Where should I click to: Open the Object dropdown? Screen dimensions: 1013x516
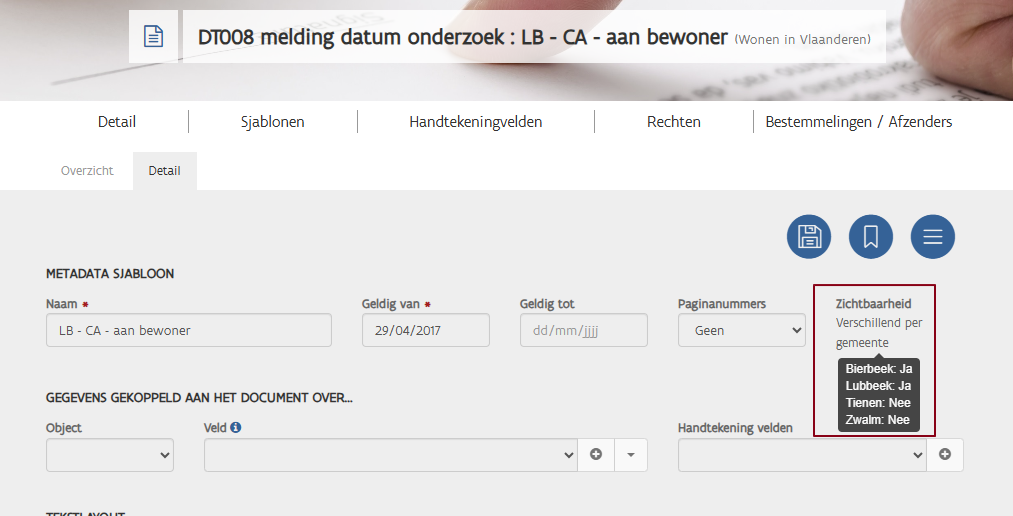coord(110,455)
